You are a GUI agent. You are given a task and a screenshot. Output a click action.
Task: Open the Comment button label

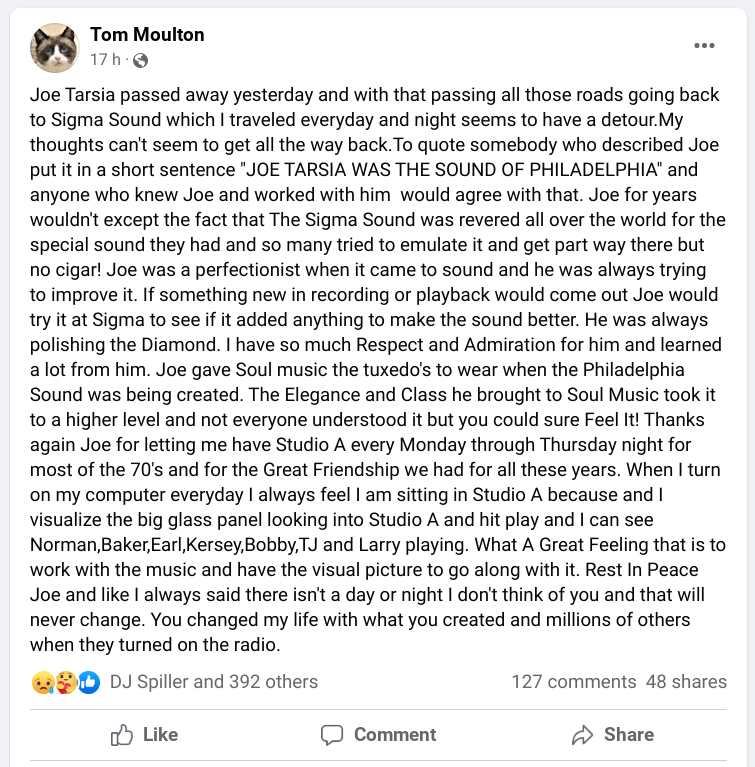(395, 735)
